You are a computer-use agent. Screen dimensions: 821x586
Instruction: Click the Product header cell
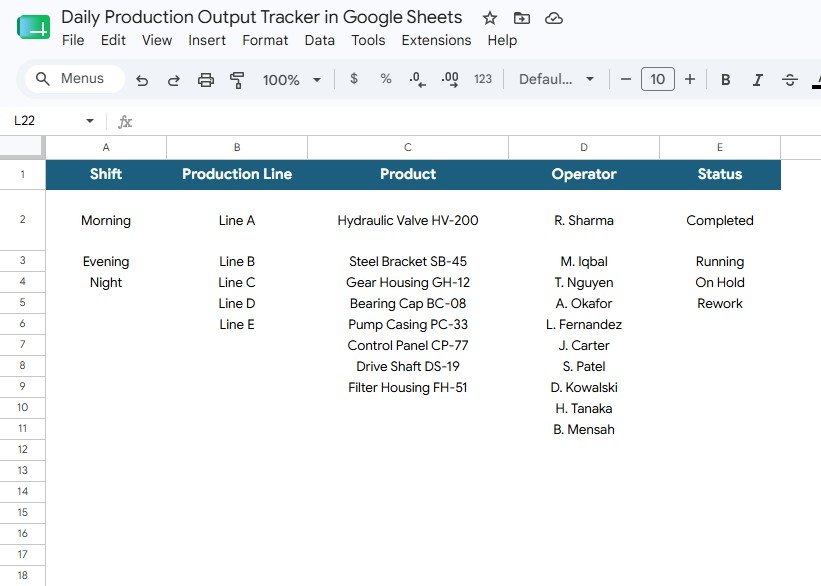pyautogui.click(x=408, y=174)
